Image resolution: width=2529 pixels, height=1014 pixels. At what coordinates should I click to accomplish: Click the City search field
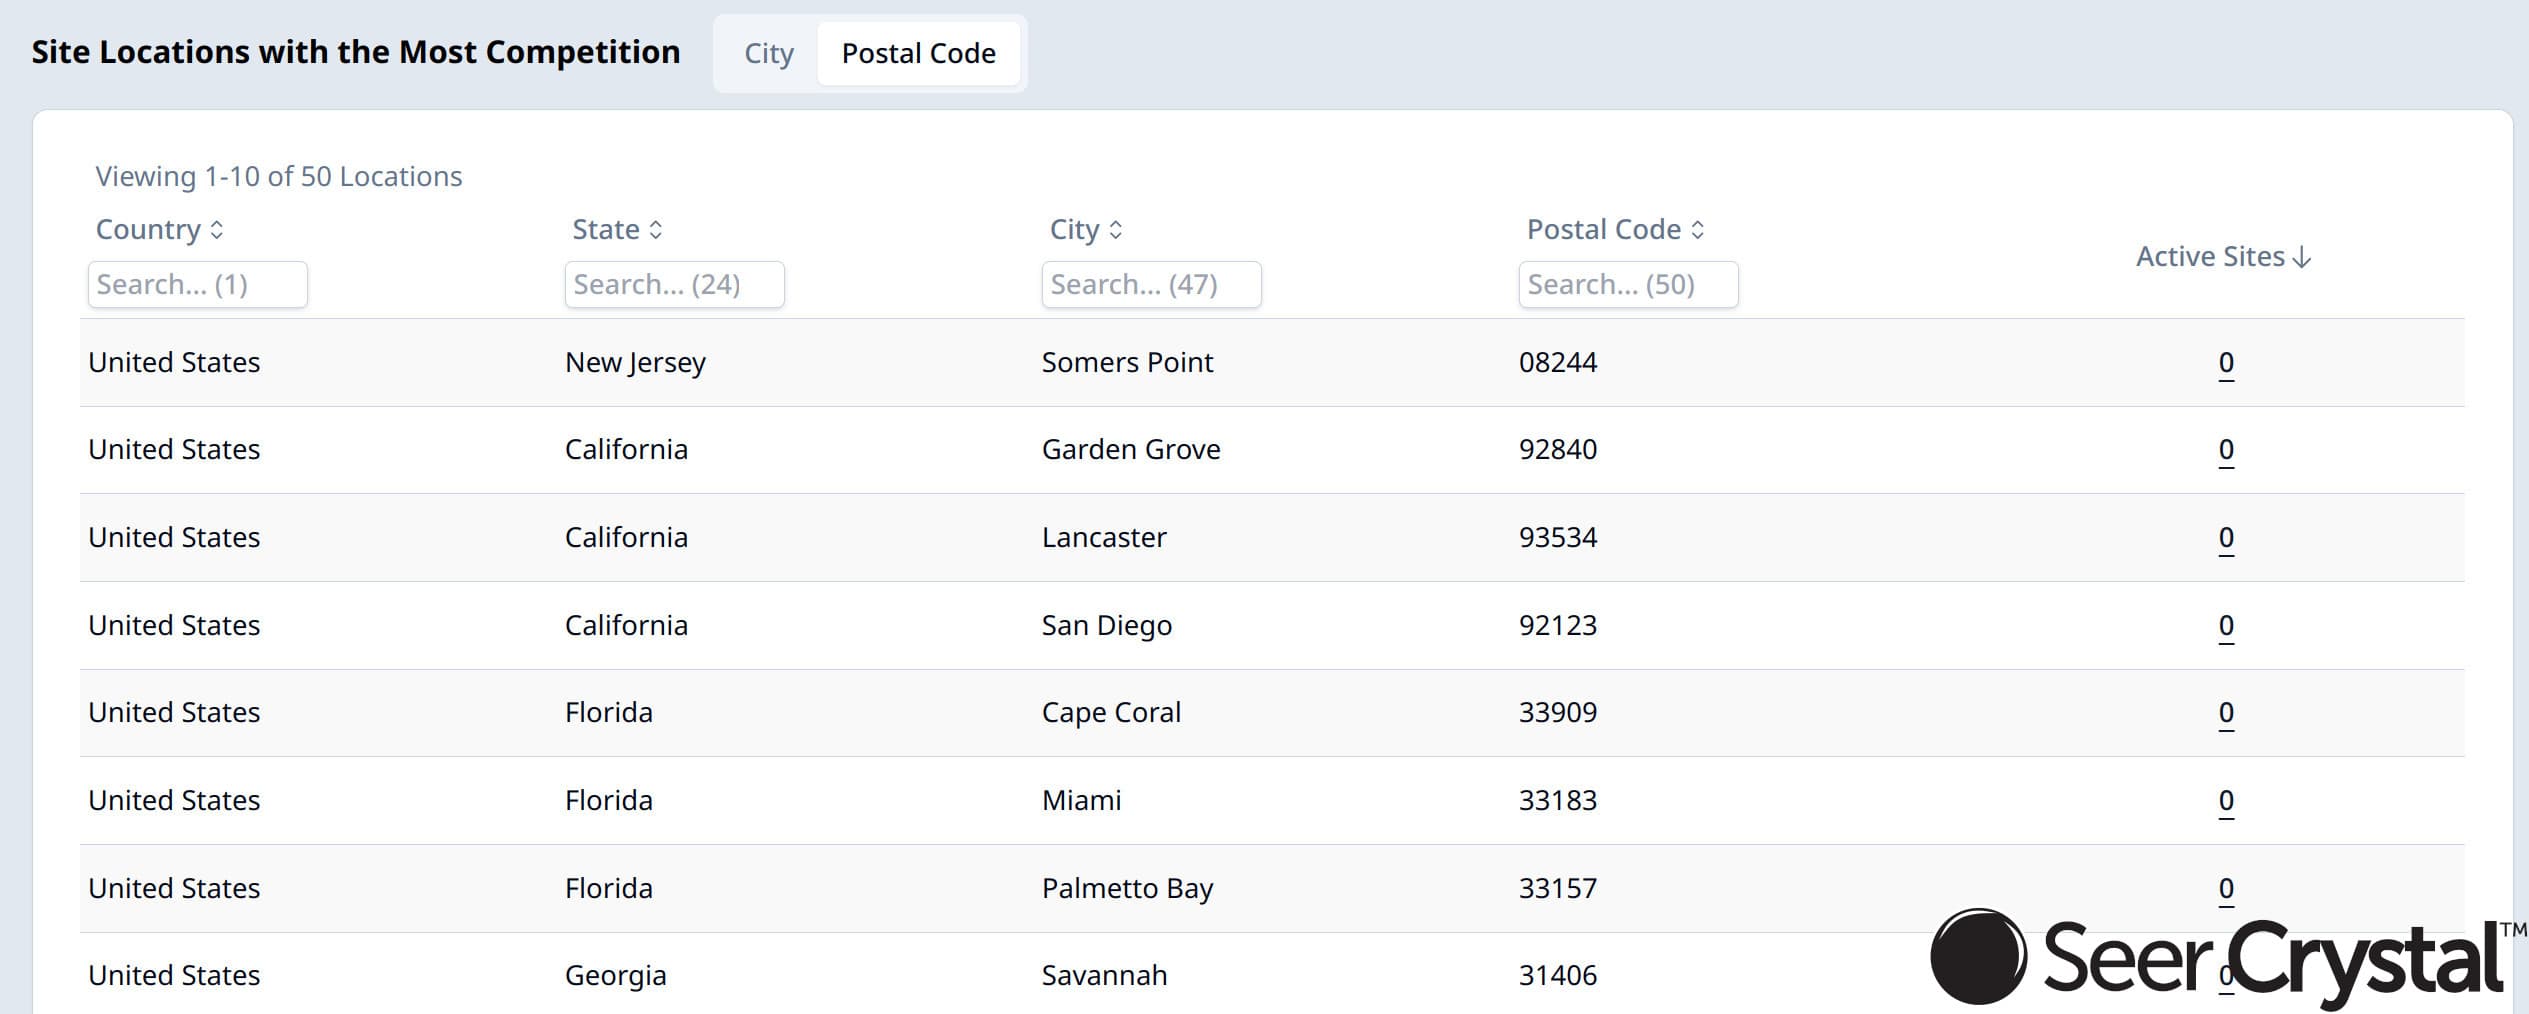(x=1151, y=284)
